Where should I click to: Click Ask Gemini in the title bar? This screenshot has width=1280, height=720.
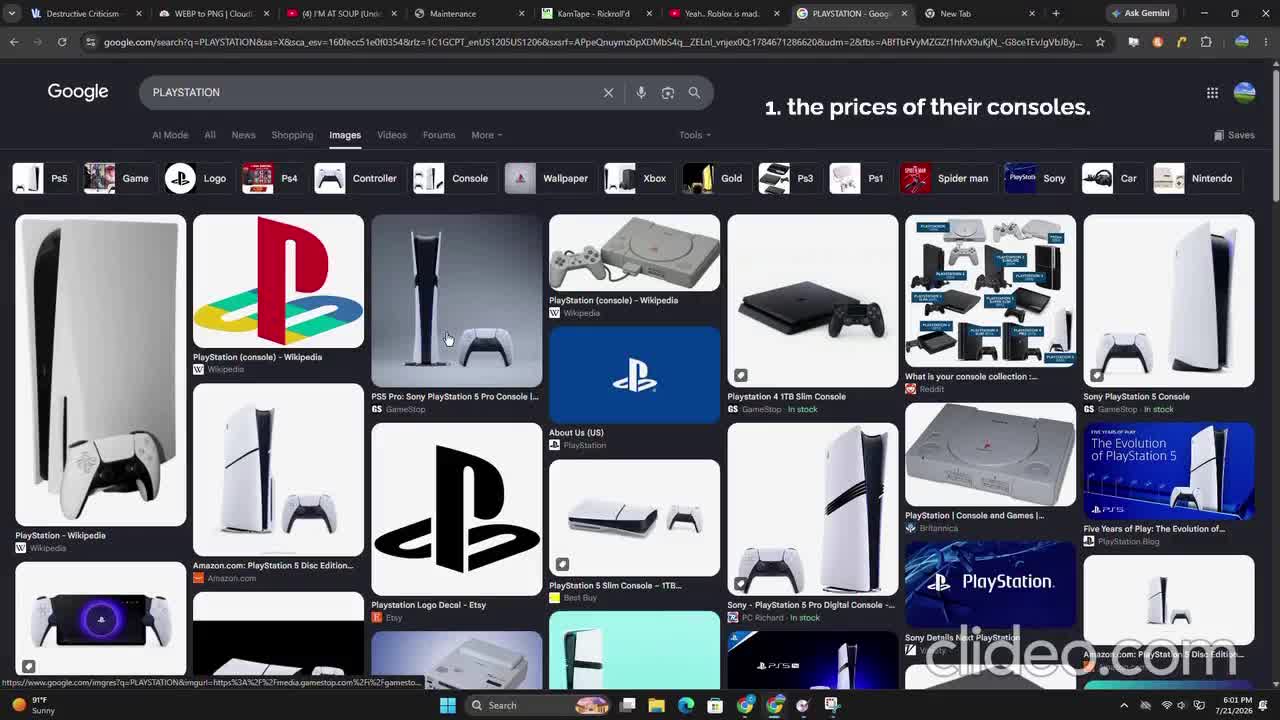click(1139, 13)
